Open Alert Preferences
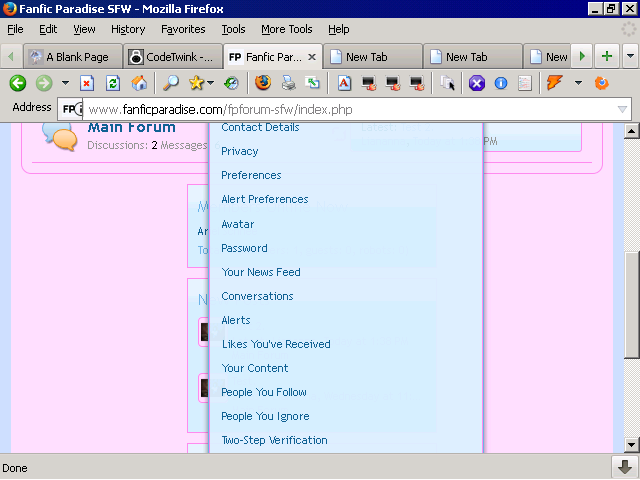 pyautogui.click(x=264, y=199)
